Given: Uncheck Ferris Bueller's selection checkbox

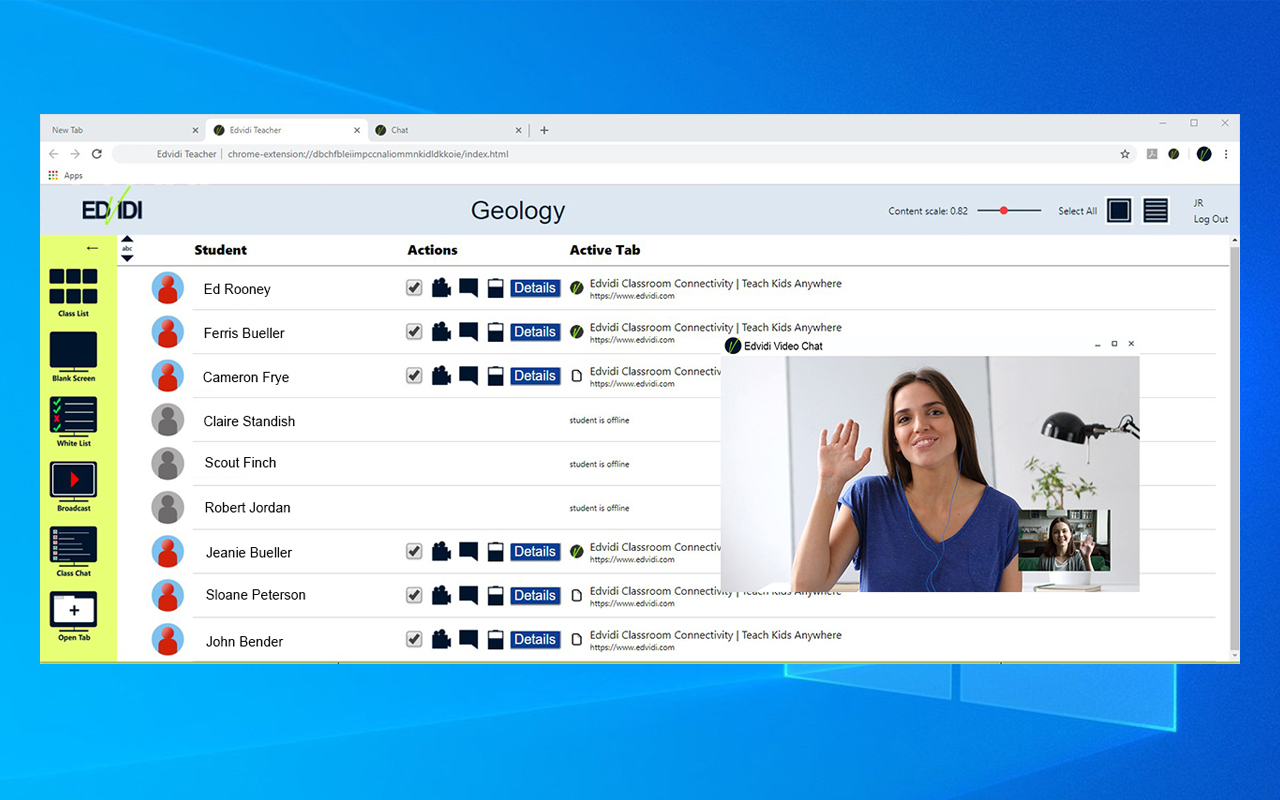Looking at the screenshot, I should coord(414,332).
